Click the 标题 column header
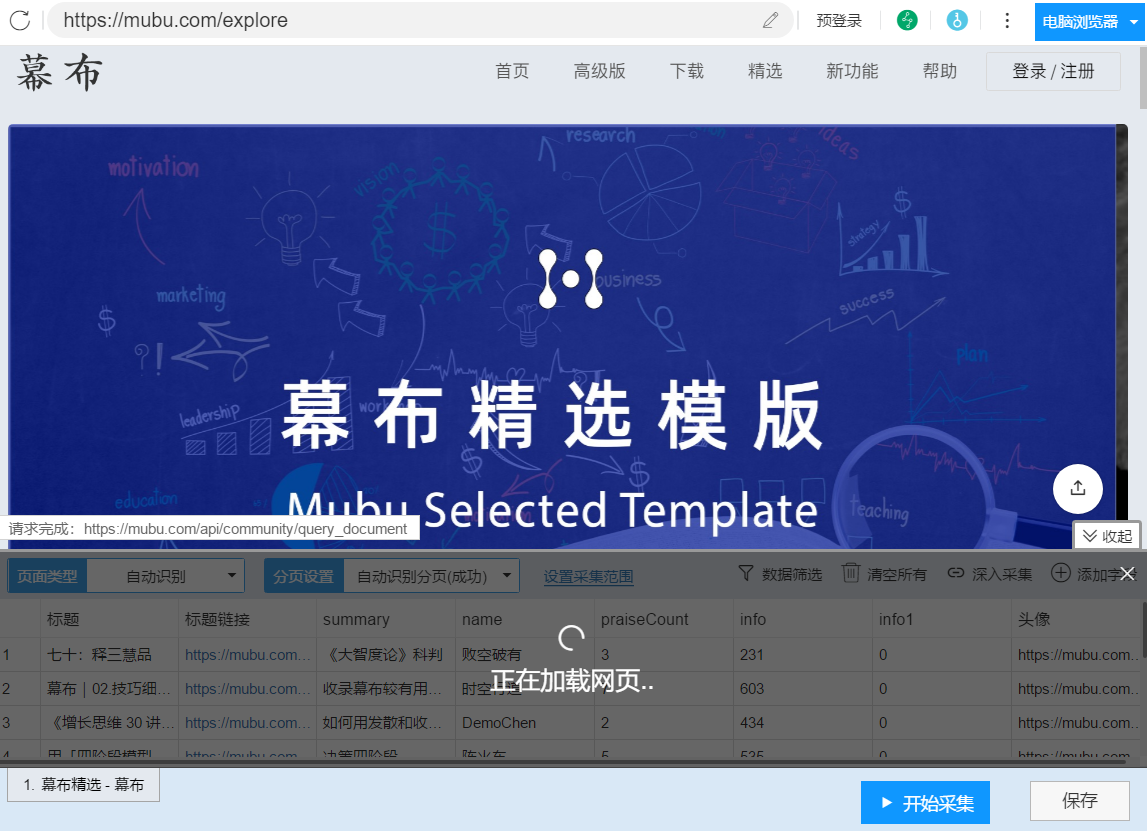 109,620
